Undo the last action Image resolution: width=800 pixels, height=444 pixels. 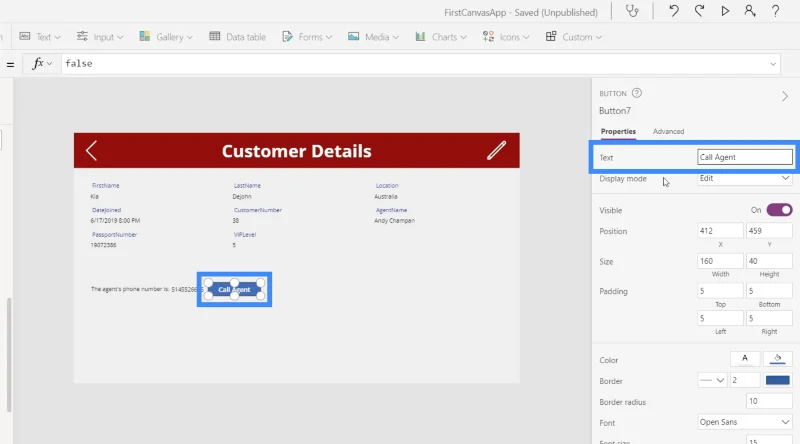(x=673, y=11)
